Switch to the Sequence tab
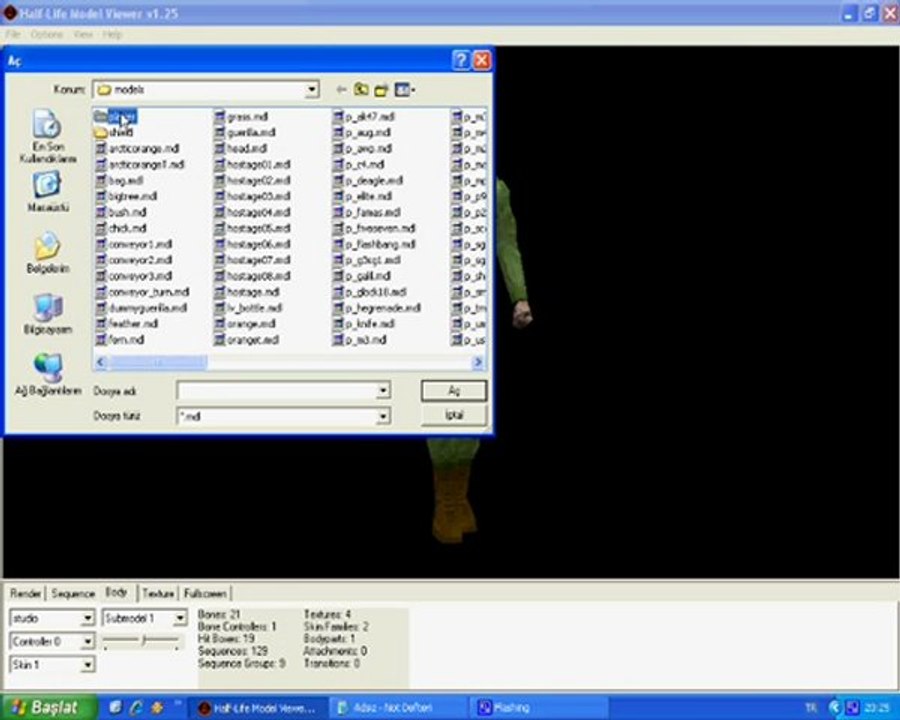Viewport: 900px width, 720px height. [x=73, y=594]
